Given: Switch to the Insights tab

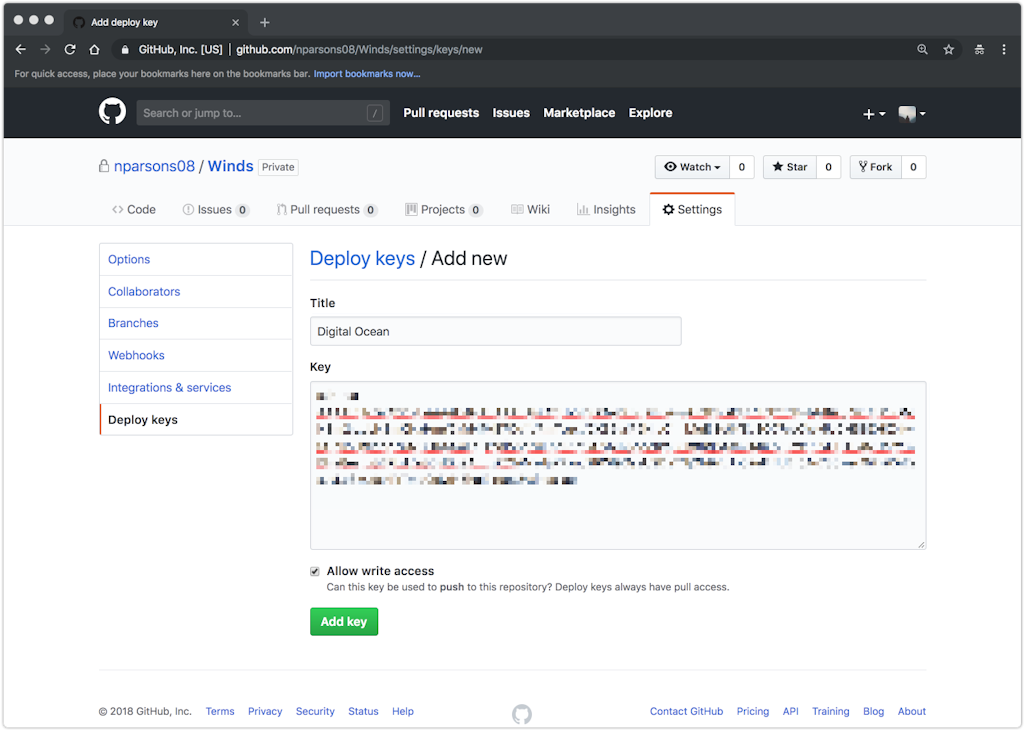Looking at the screenshot, I should 606,210.
